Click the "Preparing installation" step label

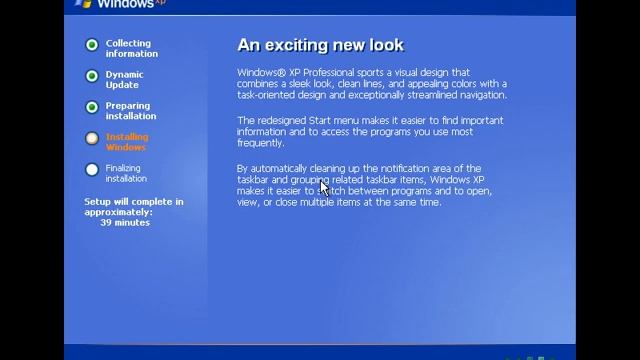pos(131,111)
